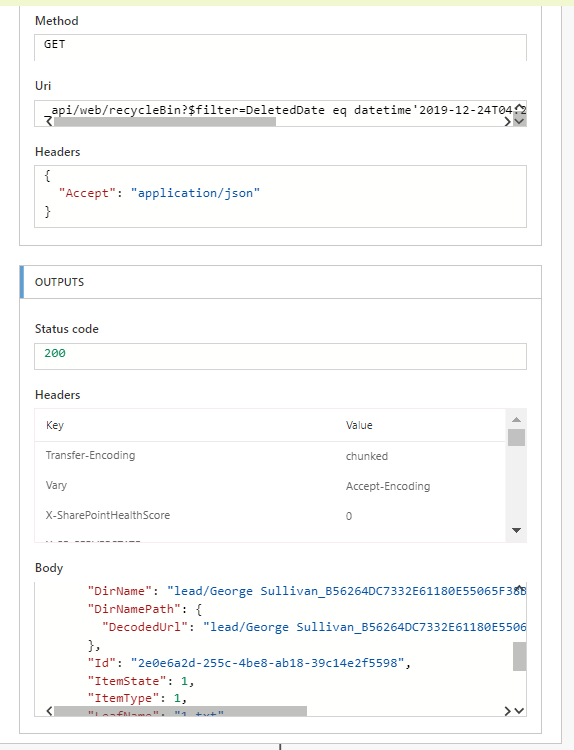The image size is (574, 750).
Task: Click the Status code label
Action: coord(66,329)
